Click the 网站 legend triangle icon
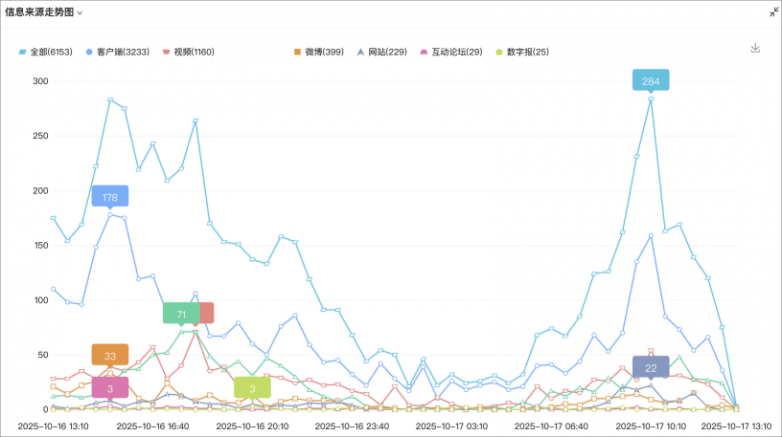This screenshot has width=782, height=437. 360,51
